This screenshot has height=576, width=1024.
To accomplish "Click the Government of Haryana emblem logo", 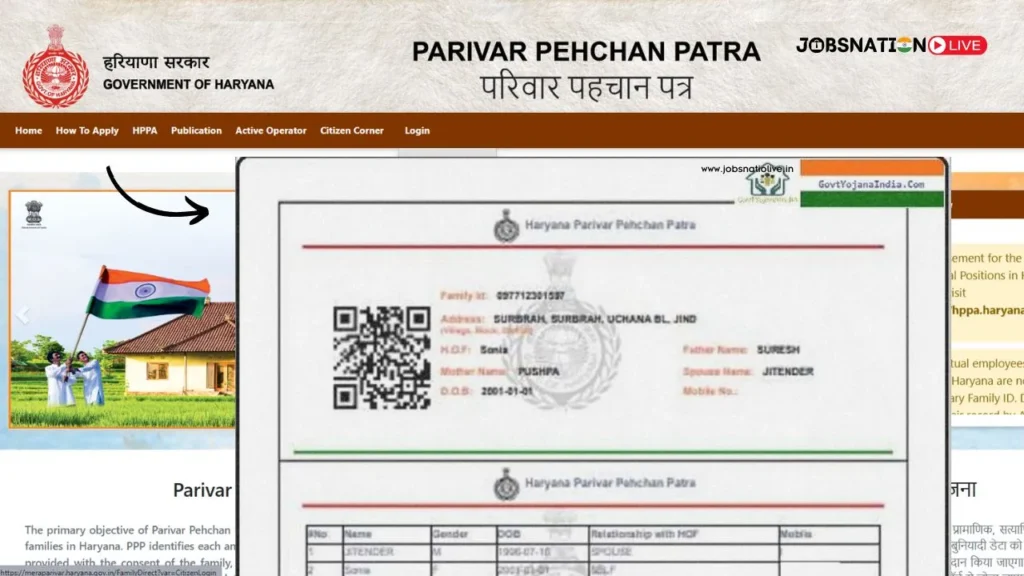I will coord(56,66).
